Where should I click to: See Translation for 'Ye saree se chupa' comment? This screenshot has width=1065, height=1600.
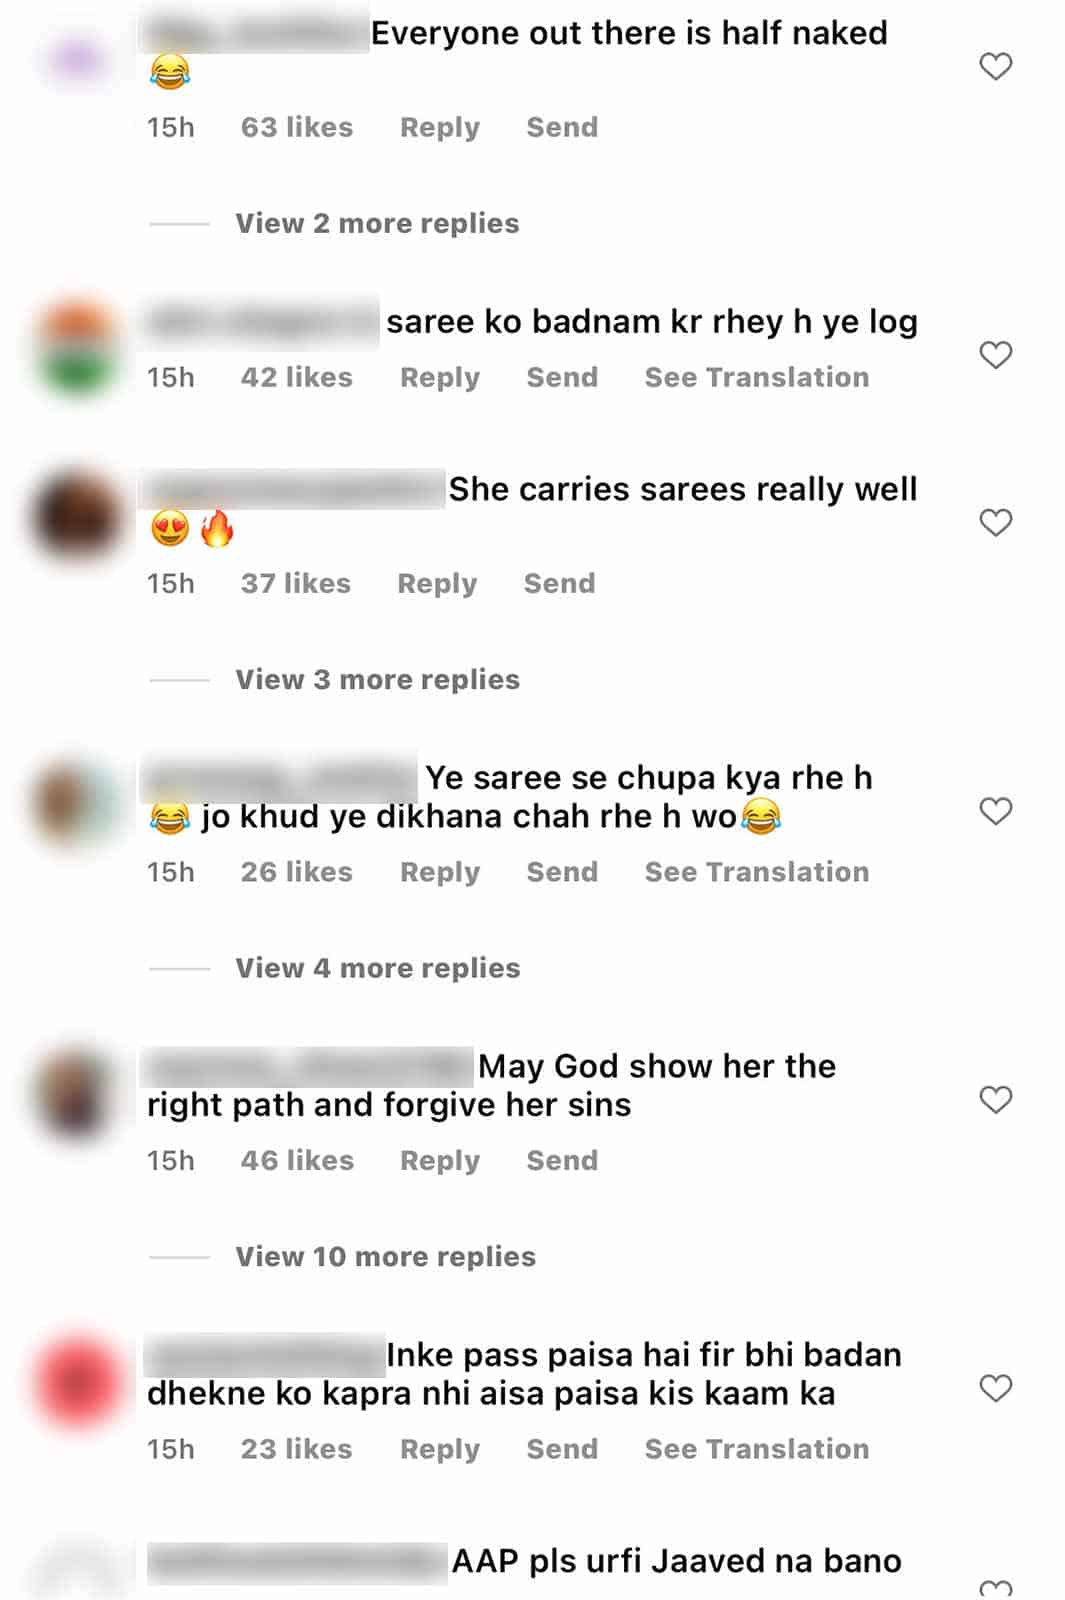(757, 872)
